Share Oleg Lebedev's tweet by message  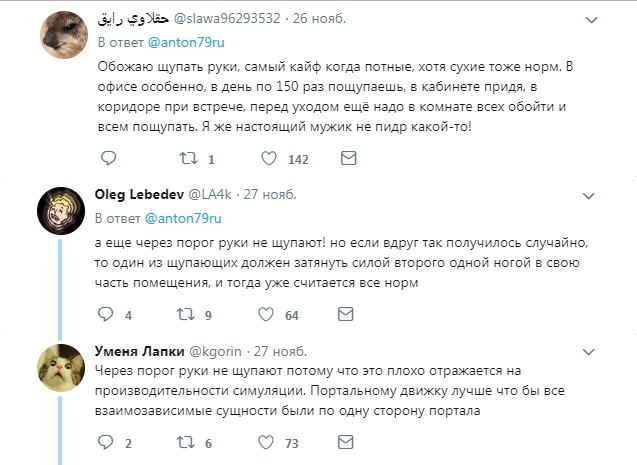tap(348, 315)
